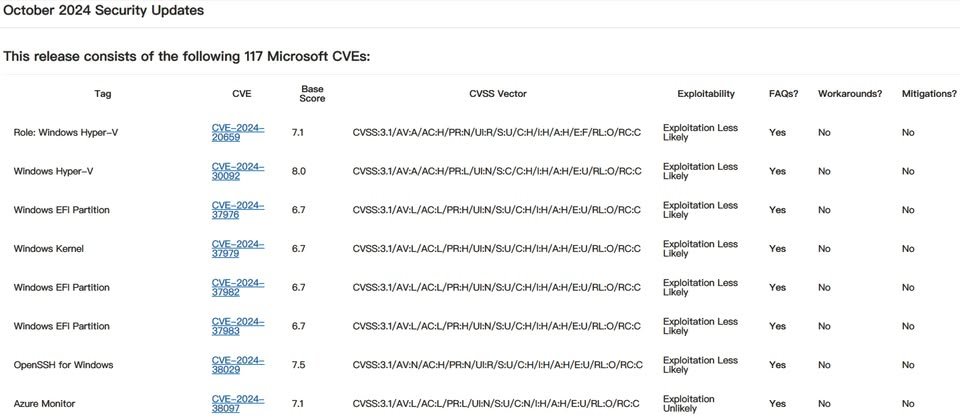Image resolution: width=960 pixels, height=420 pixels.
Task: Click the Workarounds 'No' cell in Azure Monitor row
Action: [824, 403]
